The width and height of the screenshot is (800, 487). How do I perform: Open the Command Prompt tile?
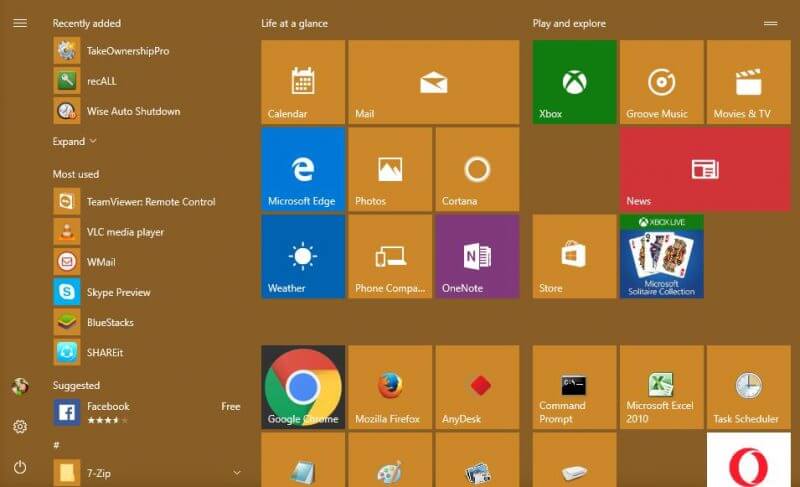(x=574, y=387)
